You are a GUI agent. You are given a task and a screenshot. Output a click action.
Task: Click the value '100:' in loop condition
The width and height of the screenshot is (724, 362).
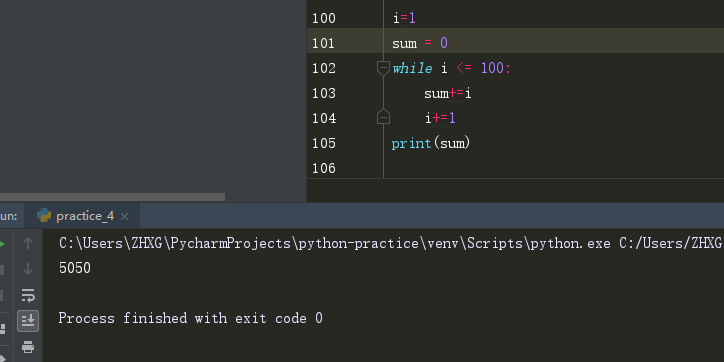click(496, 68)
